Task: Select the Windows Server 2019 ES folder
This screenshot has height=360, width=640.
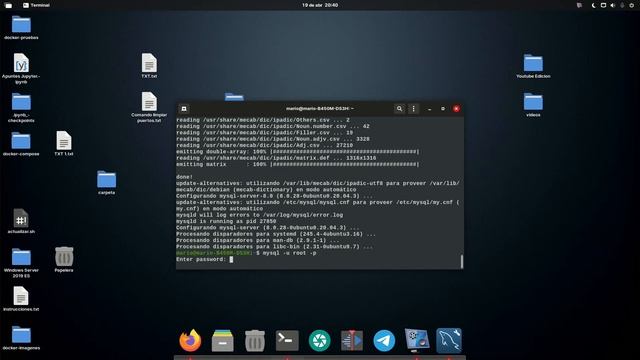Action: 21,263
